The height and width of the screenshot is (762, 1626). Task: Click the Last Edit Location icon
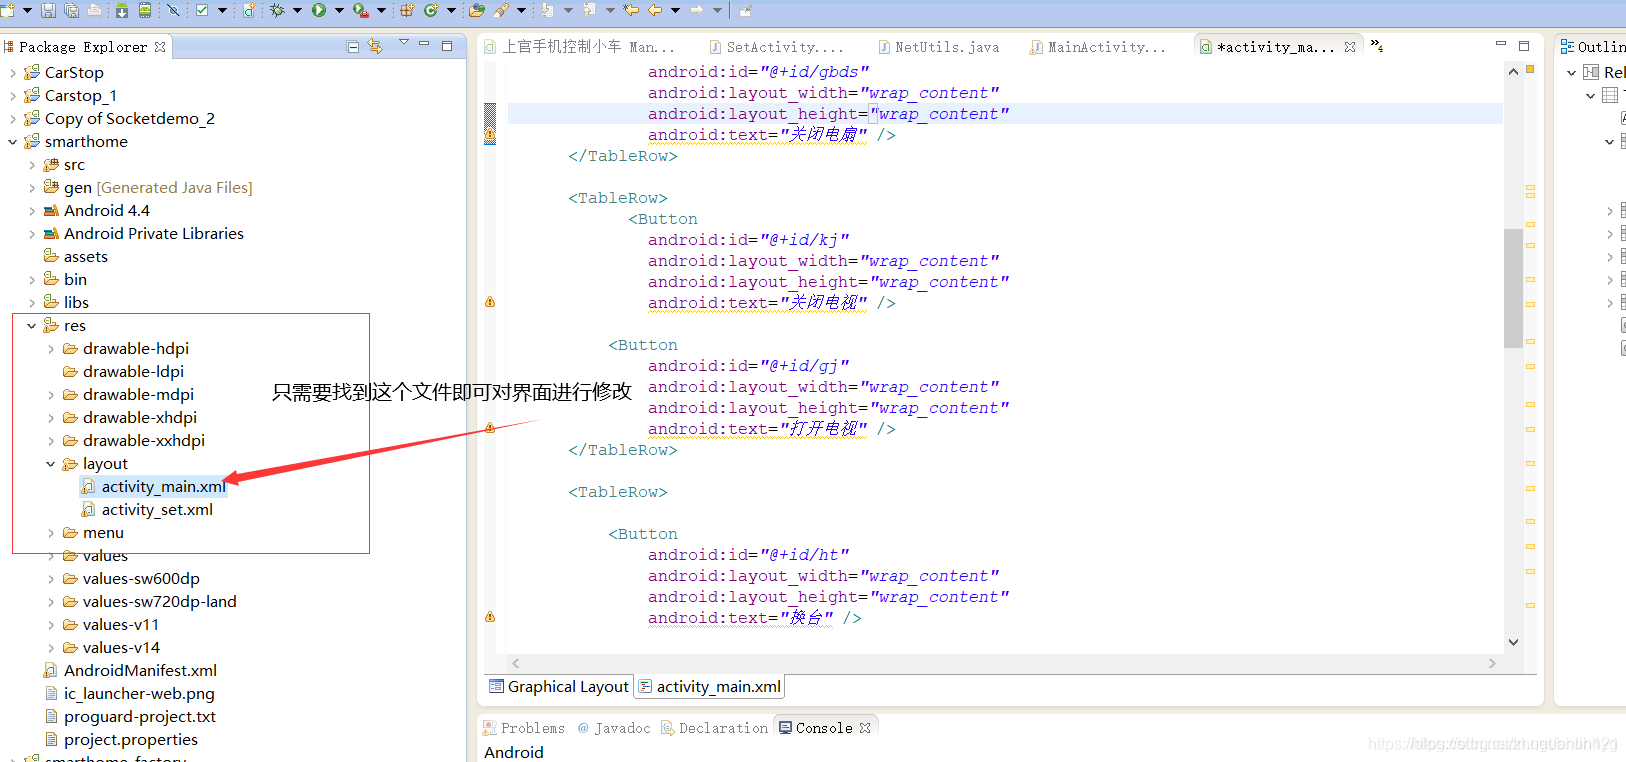(x=631, y=10)
